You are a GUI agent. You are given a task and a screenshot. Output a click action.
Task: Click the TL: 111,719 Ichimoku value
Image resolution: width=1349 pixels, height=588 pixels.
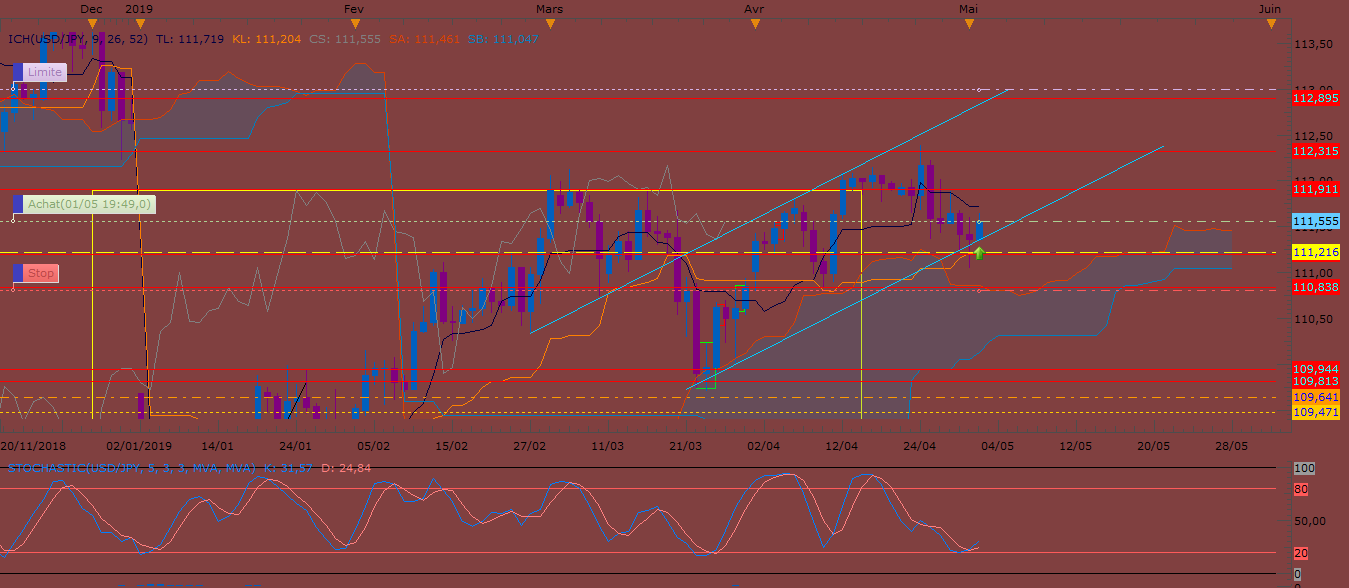[190, 38]
